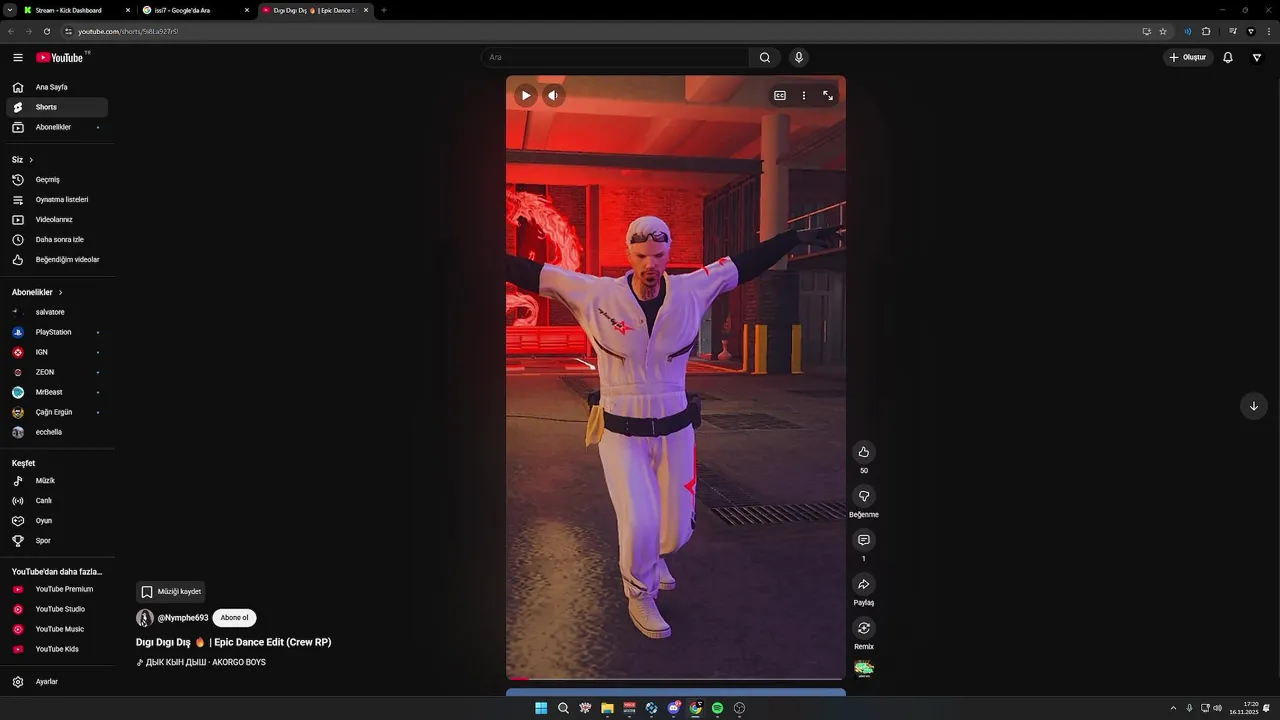1280x720 pixels.
Task: Open Spotify from the taskbar
Action: [717, 708]
